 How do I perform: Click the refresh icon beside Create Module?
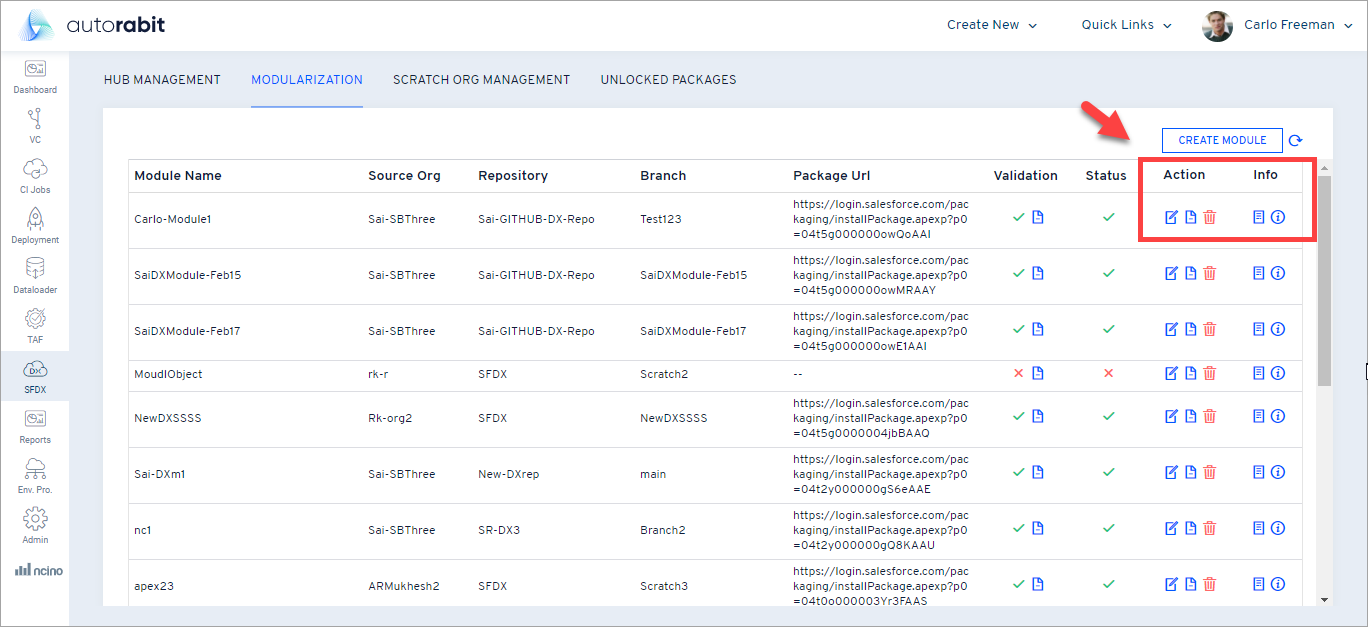1296,140
